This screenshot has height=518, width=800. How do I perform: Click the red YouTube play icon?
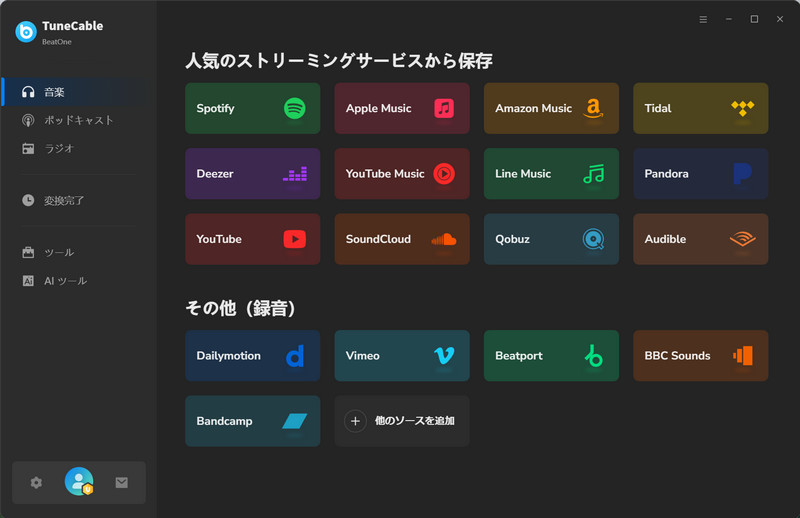(294, 239)
